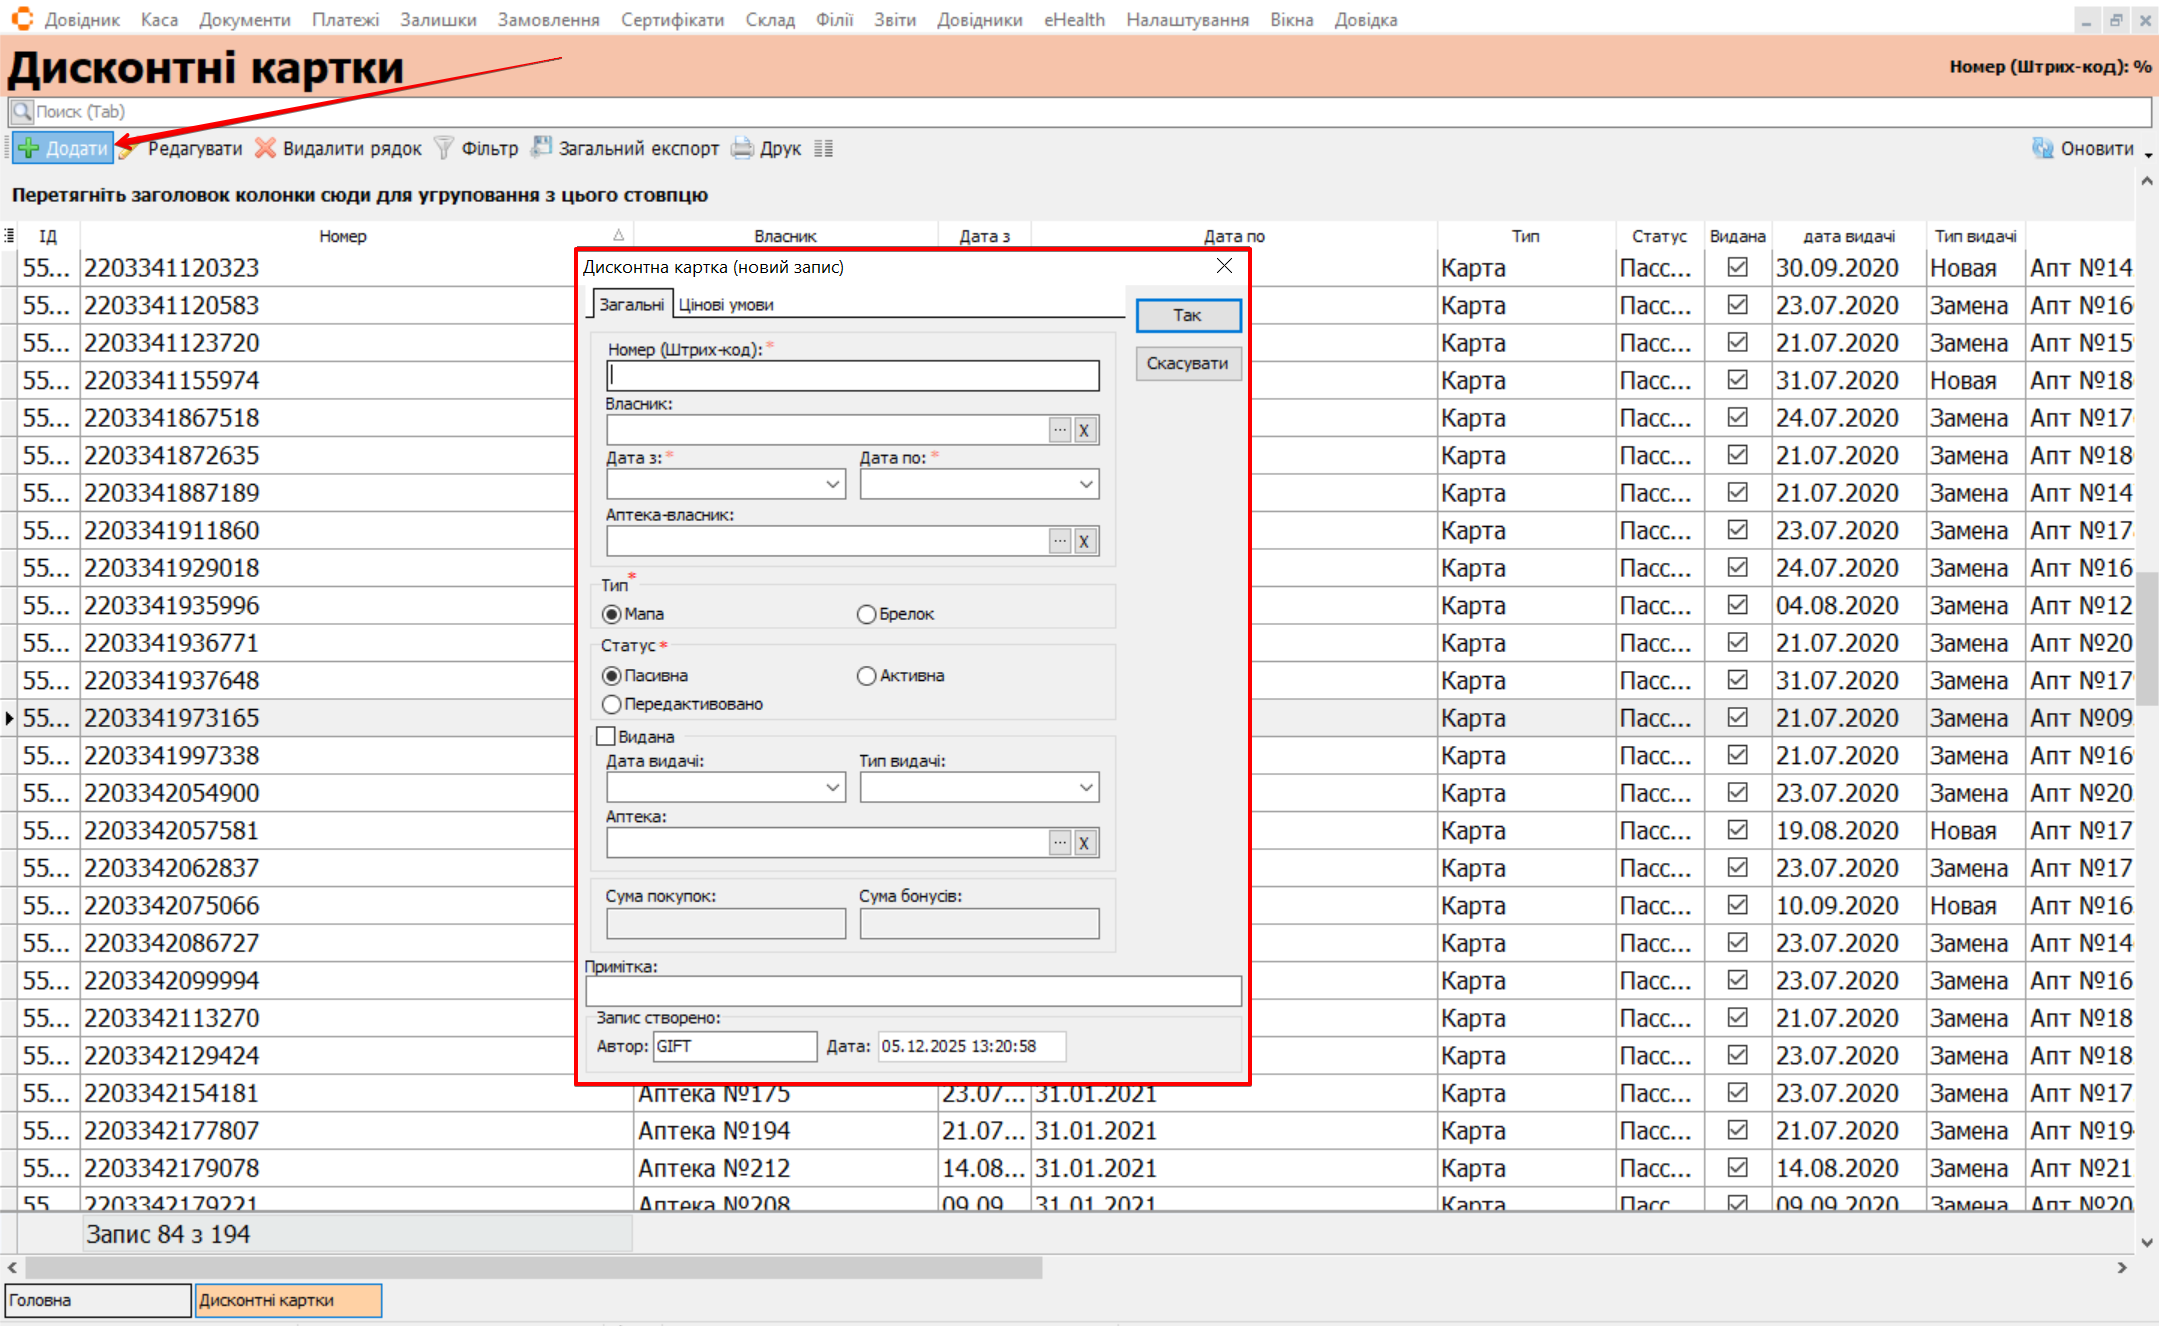Open the column chooser icon after Друк
The height and width of the screenshot is (1326, 2159).
pos(823,149)
